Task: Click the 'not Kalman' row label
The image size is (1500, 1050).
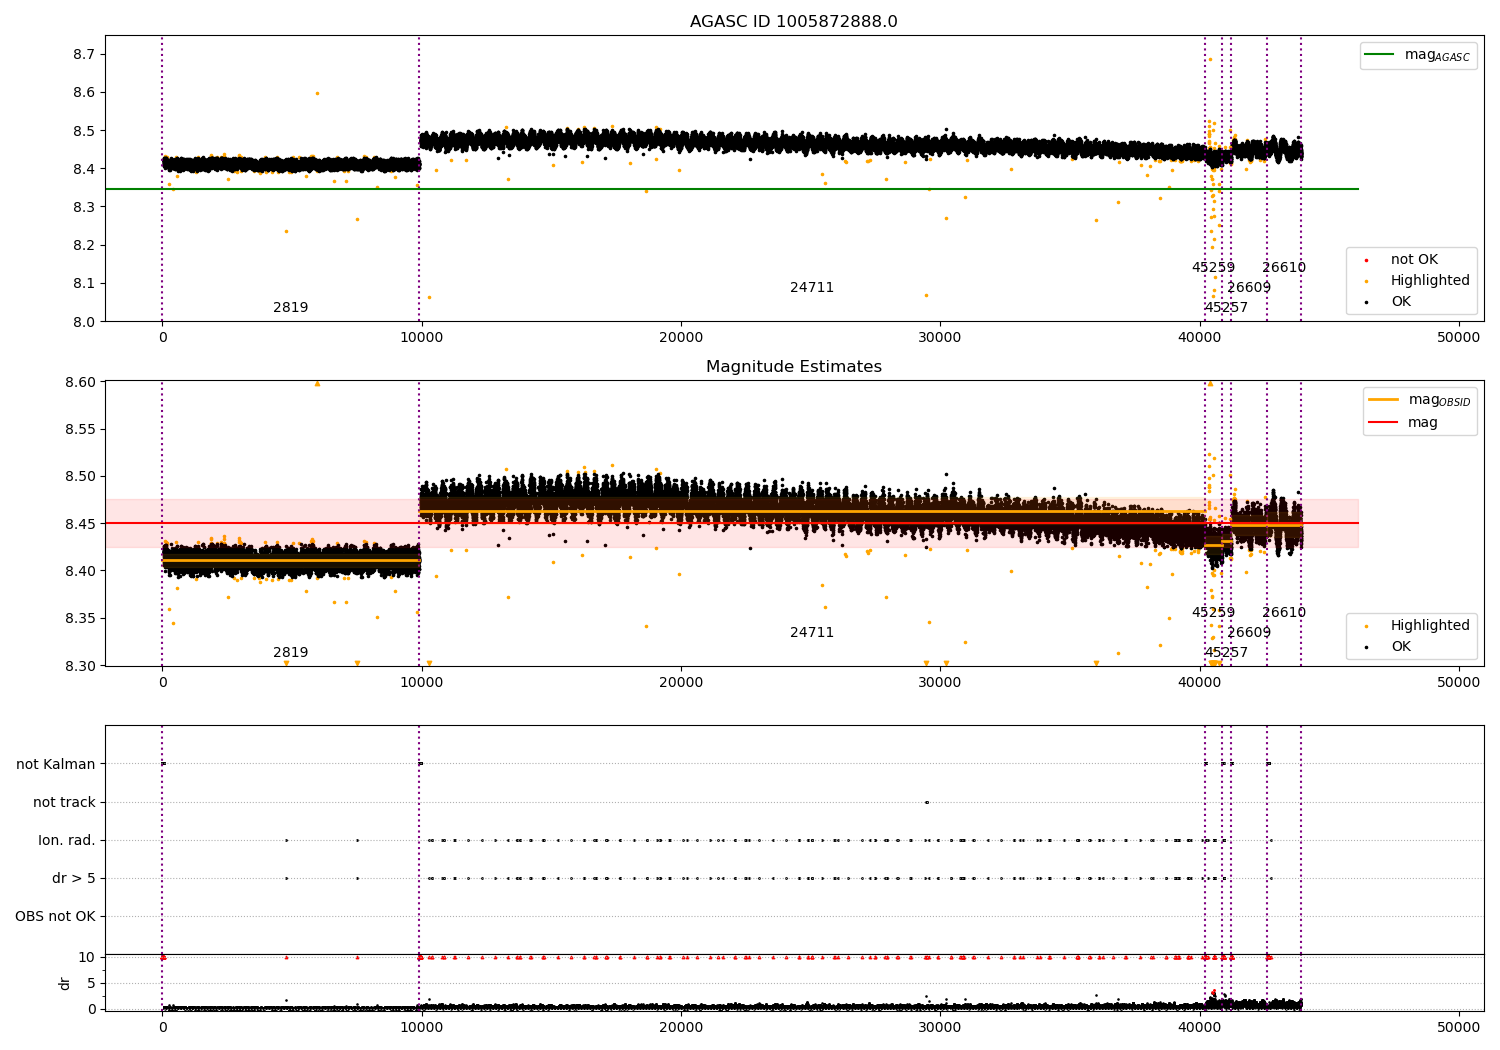Action: tap(56, 764)
